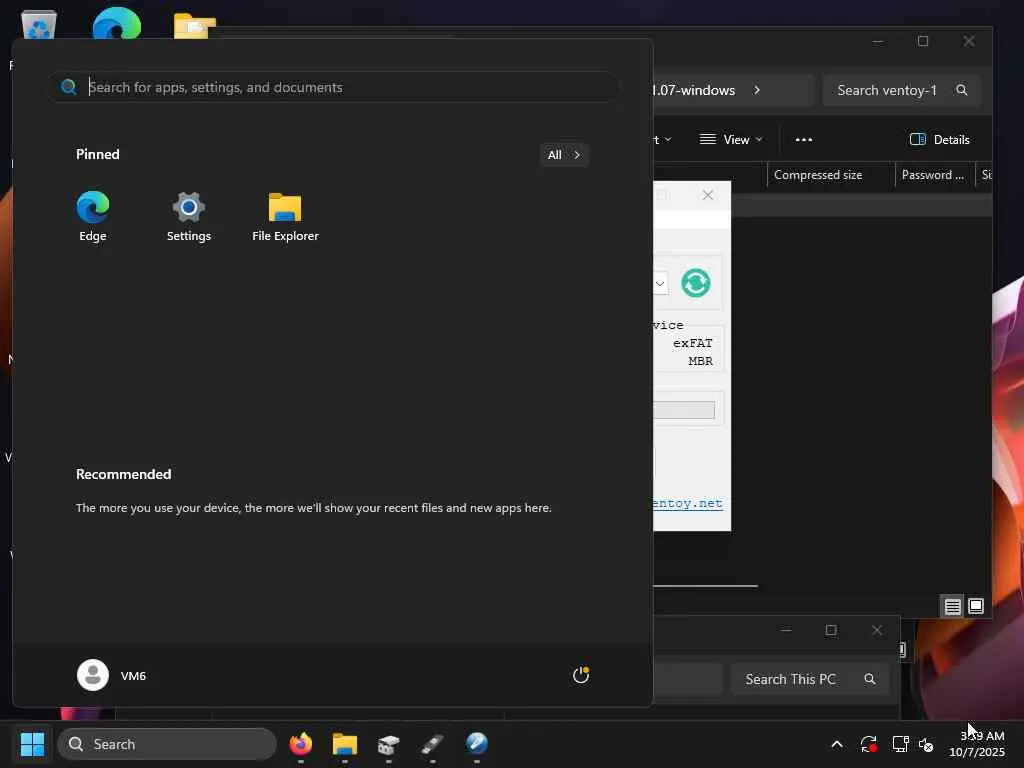Expand the Ventoy device dropdown
This screenshot has height=768, width=1024.
click(x=660, y=283)
